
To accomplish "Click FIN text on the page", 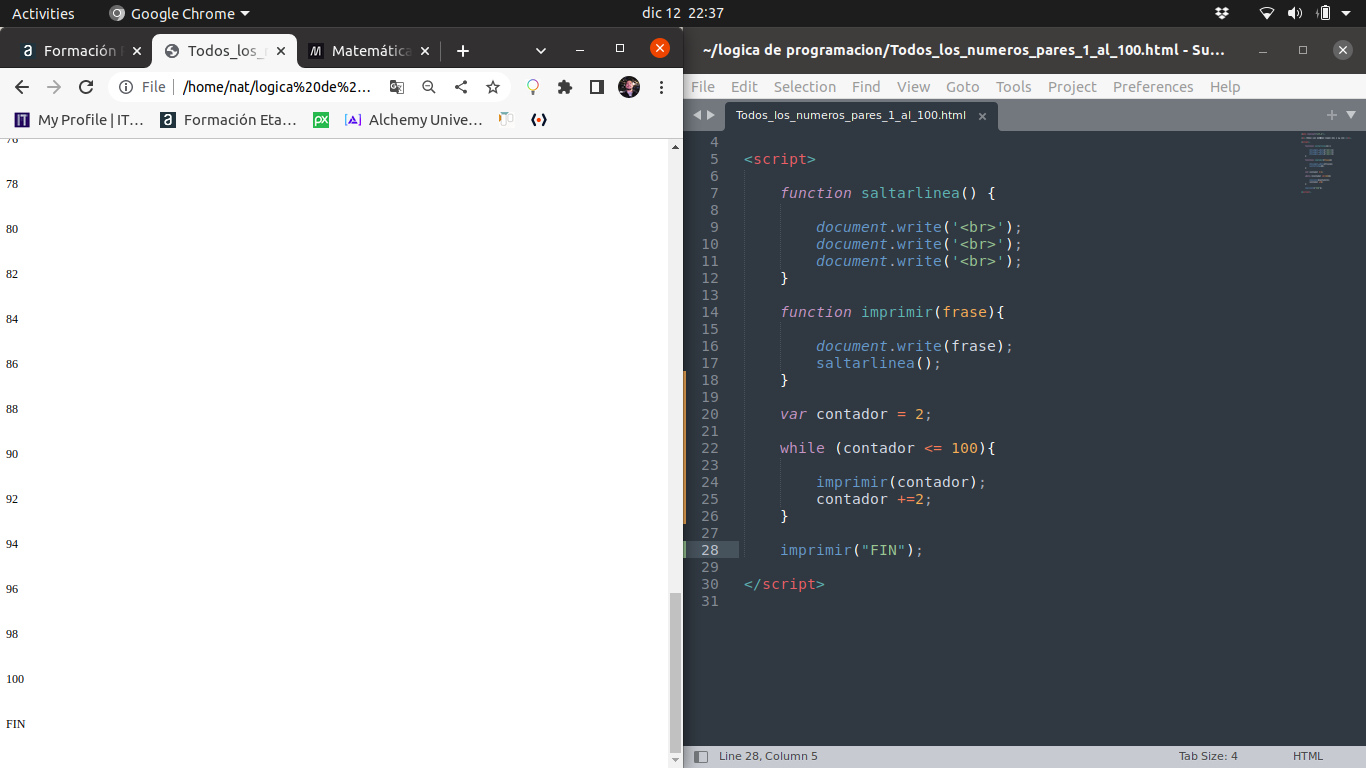I will click(16, 724).
